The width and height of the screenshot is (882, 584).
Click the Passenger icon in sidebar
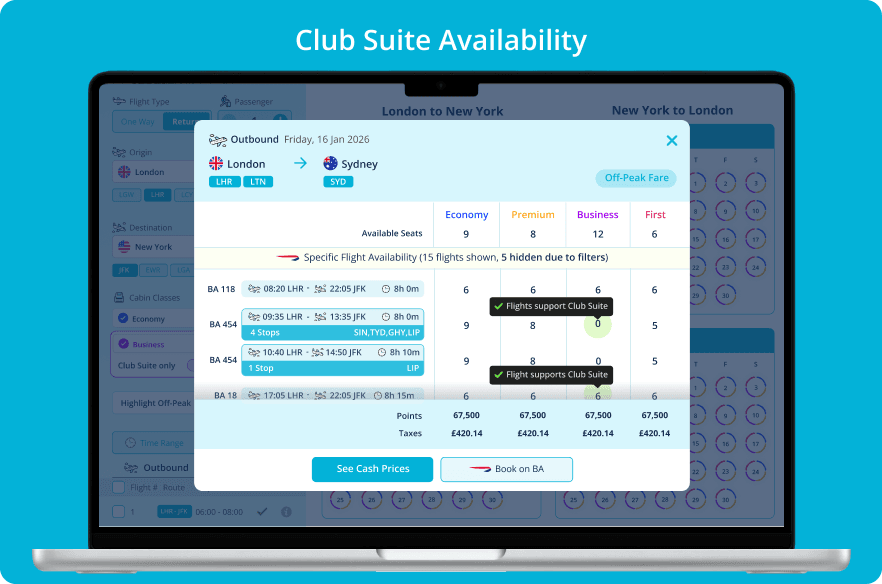point(226,101)
